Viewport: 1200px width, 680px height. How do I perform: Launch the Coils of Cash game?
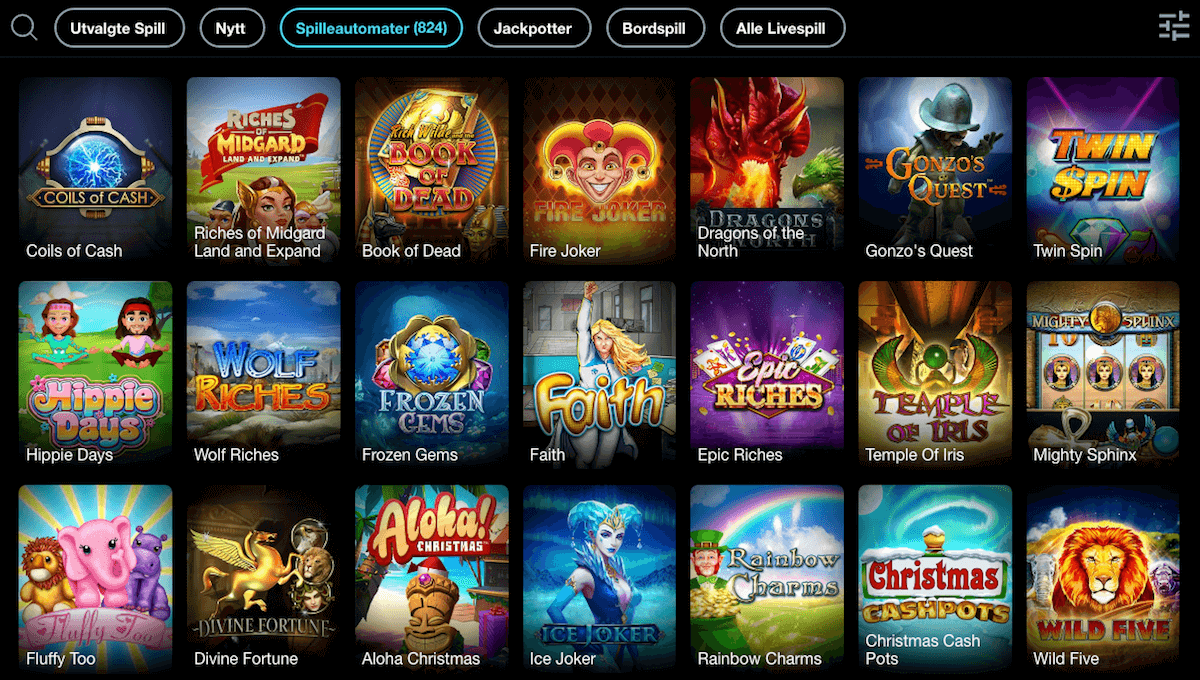point(96,173)
